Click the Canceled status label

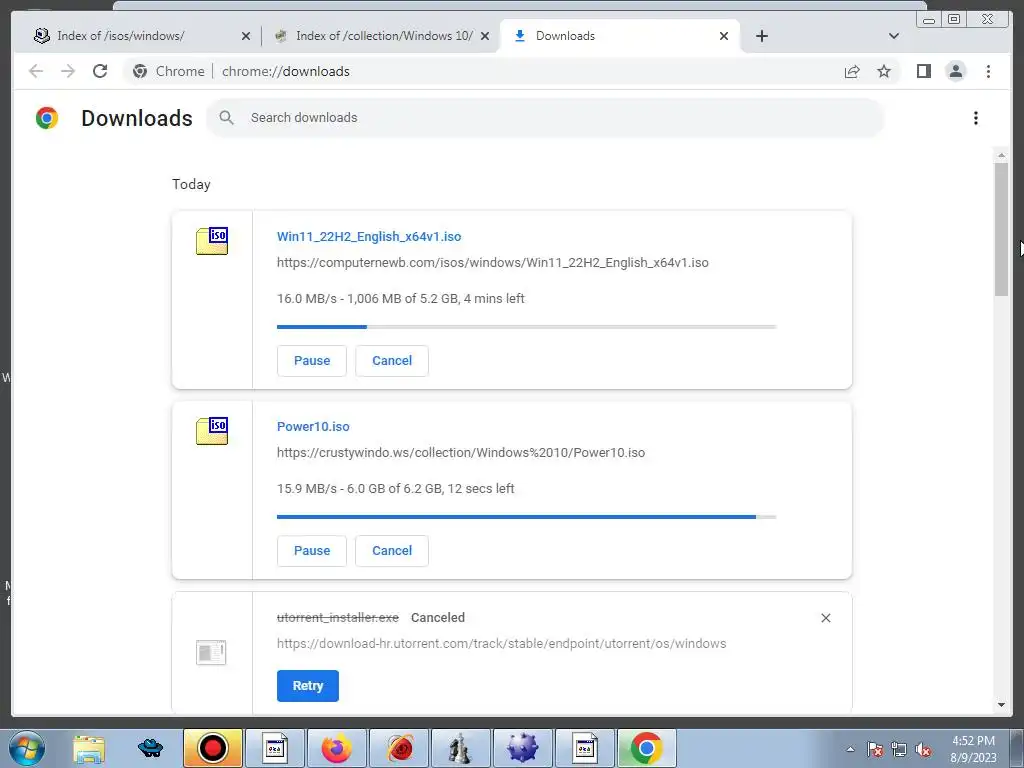(x=438, y=618)
